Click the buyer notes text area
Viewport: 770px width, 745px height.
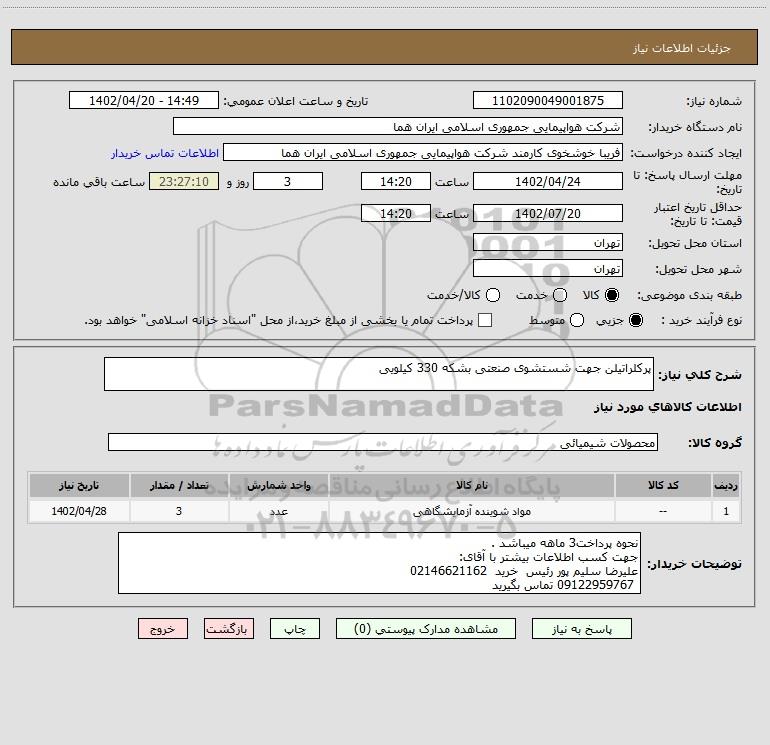pyautogui.click(x=379, y=563)
